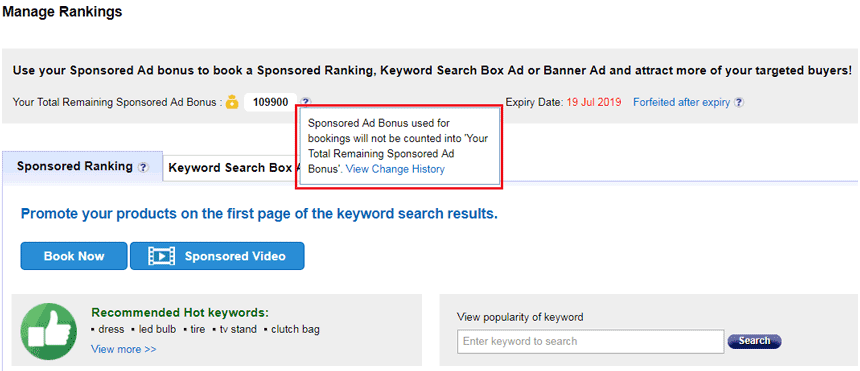Expand keywords with View more link
Viewport: 860px width, 371px height.
click(124, 349)
